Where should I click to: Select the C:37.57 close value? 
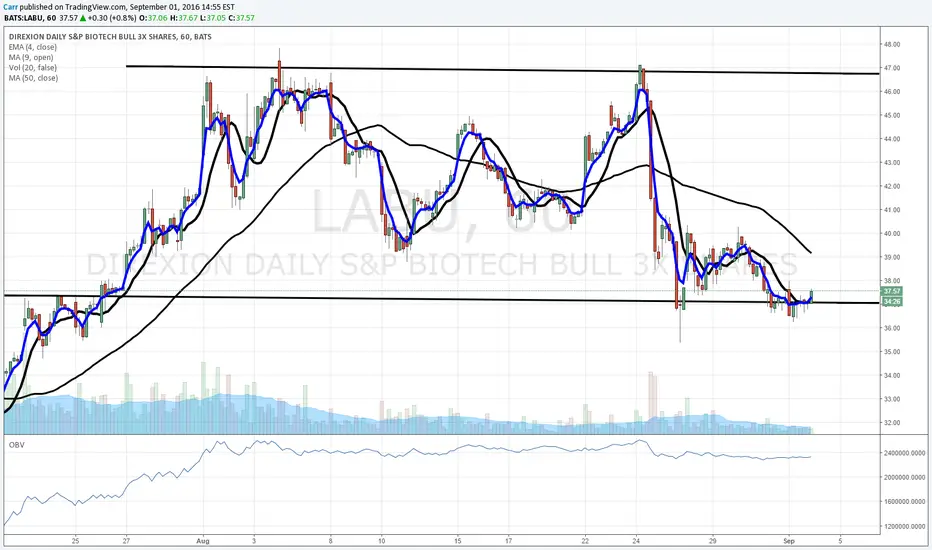pyautogui.click(x=242, y=18)
